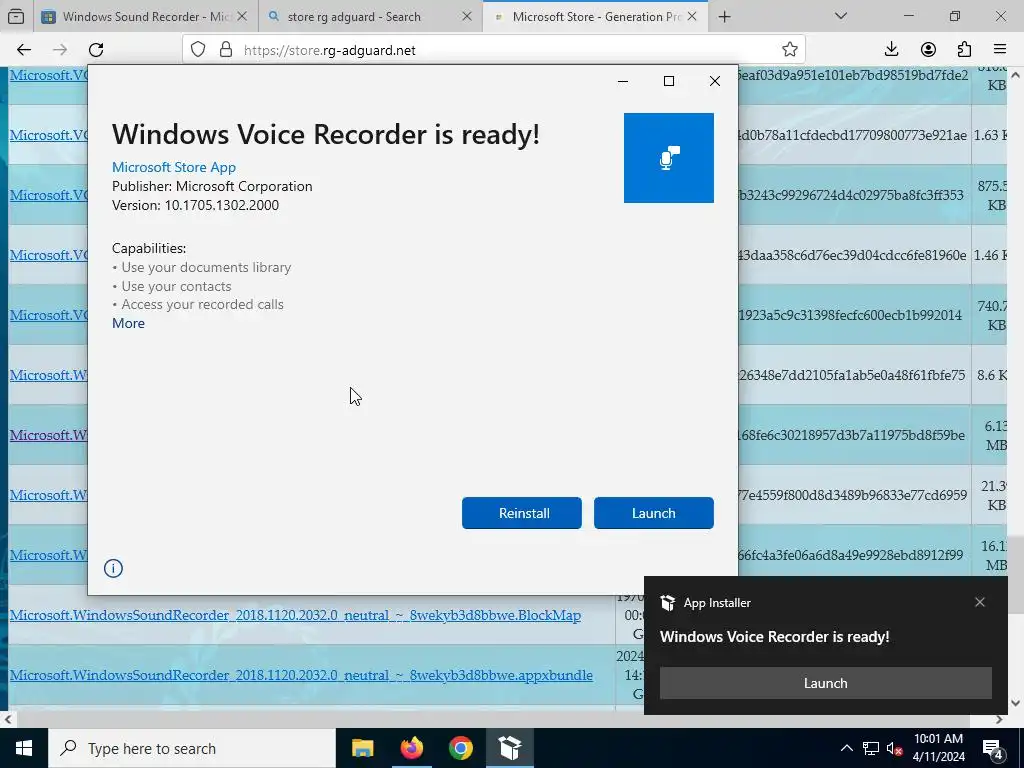Click the muted volume tray icon

(x=894, y=748)
